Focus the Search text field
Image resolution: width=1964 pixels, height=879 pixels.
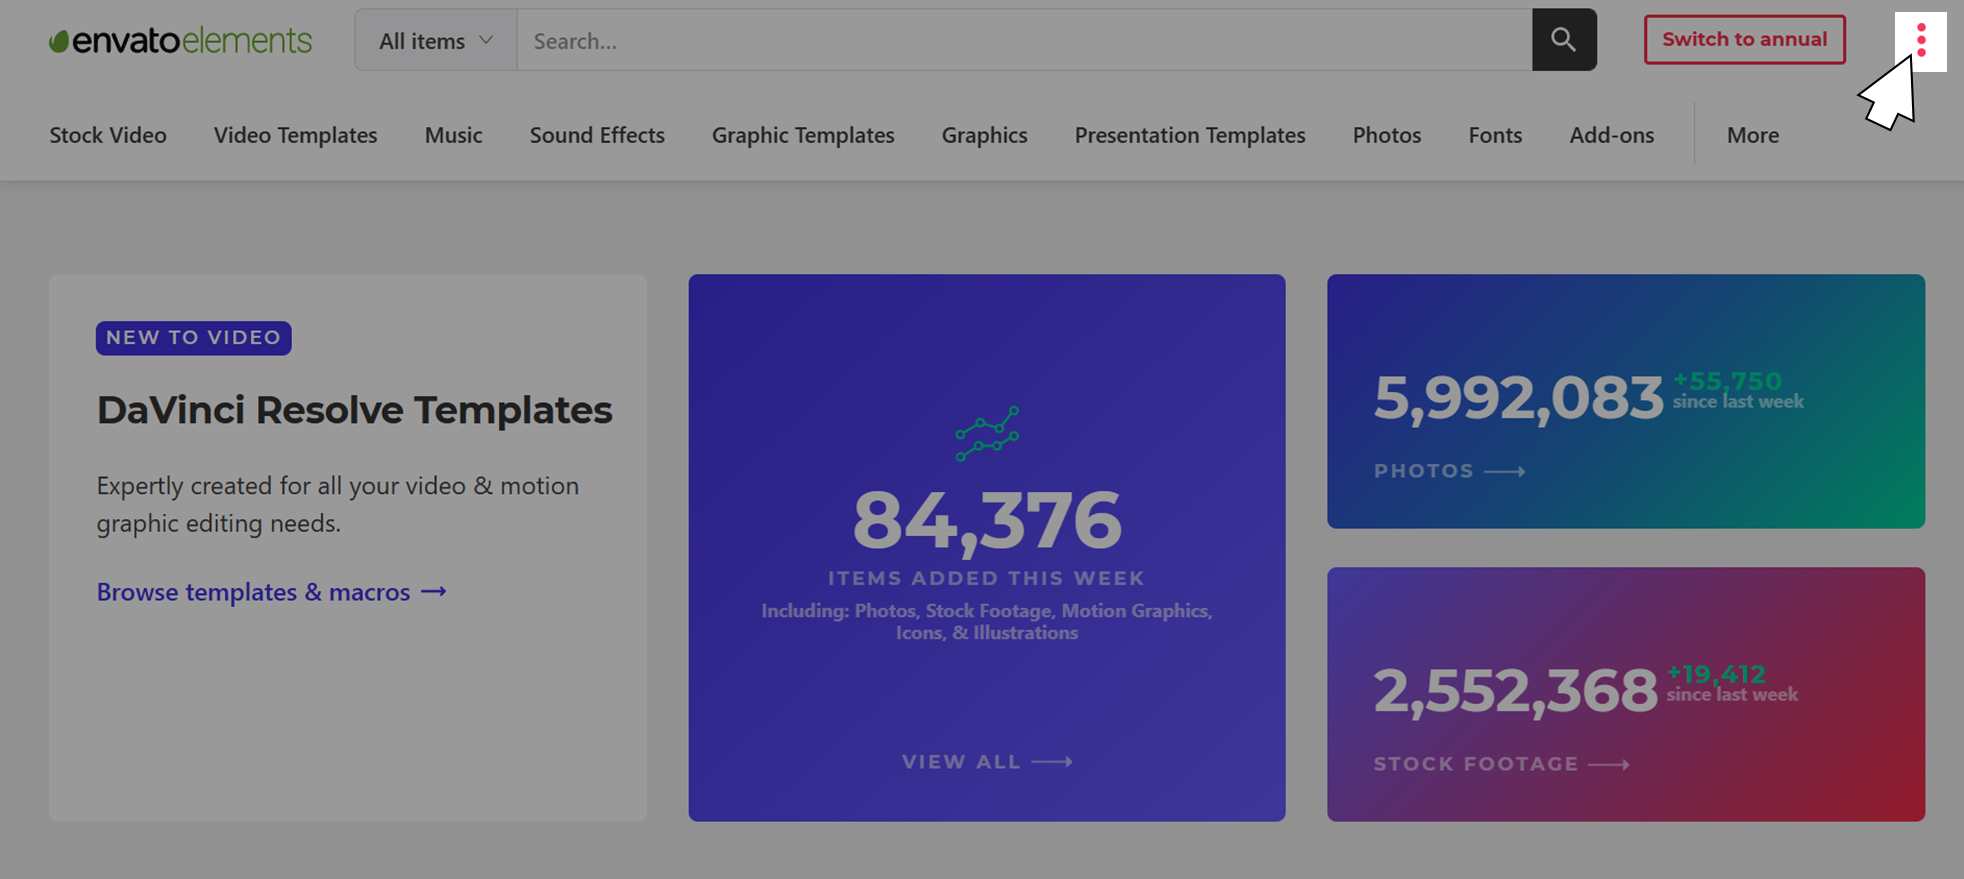(x=1024, y=41)
